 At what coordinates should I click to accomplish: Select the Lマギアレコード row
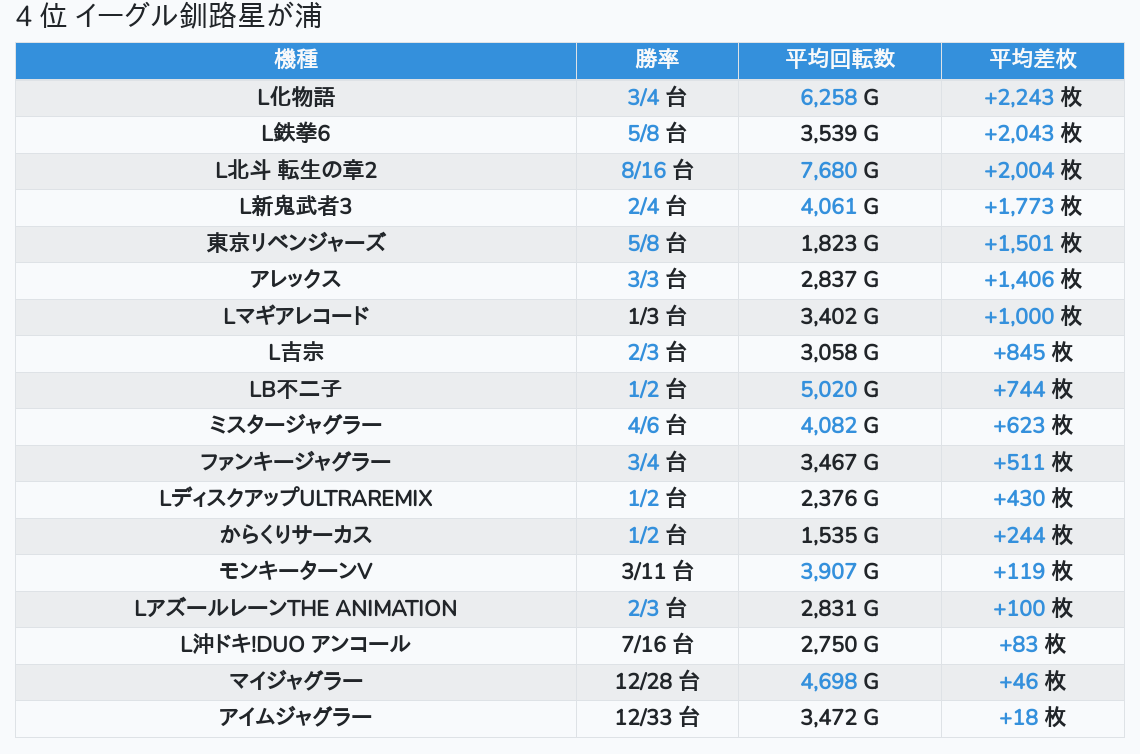click(x=295, y=316)
